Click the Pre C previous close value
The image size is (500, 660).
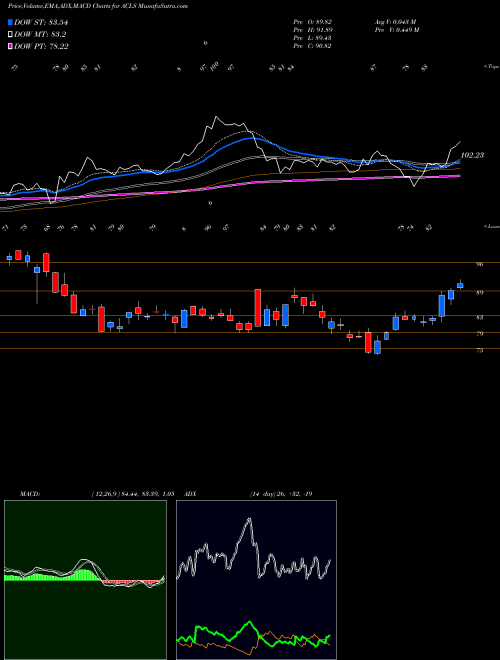coord(312,46)
